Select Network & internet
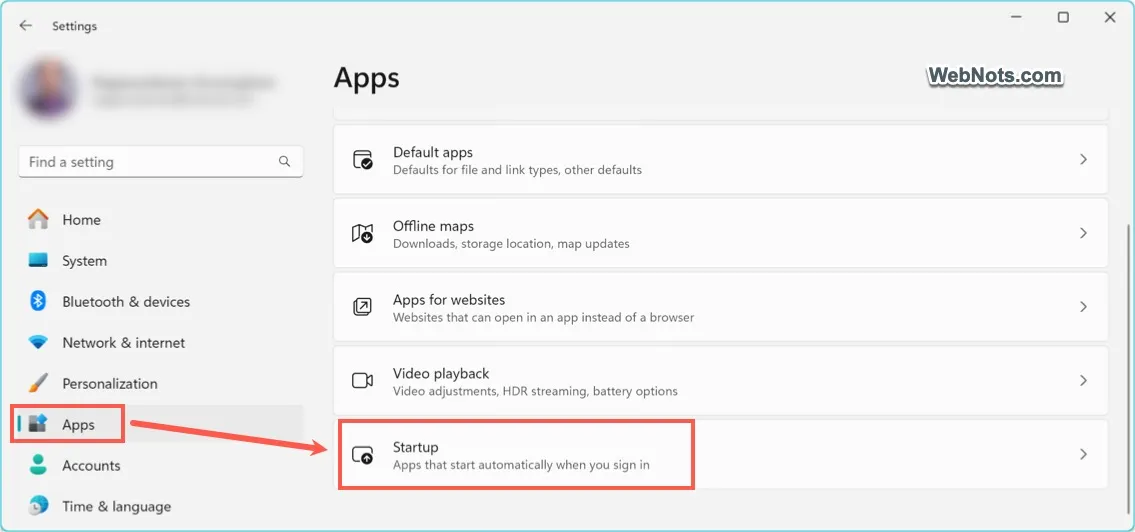Image resolution: width=1135 pixels, height=532 pixels. 161,342
